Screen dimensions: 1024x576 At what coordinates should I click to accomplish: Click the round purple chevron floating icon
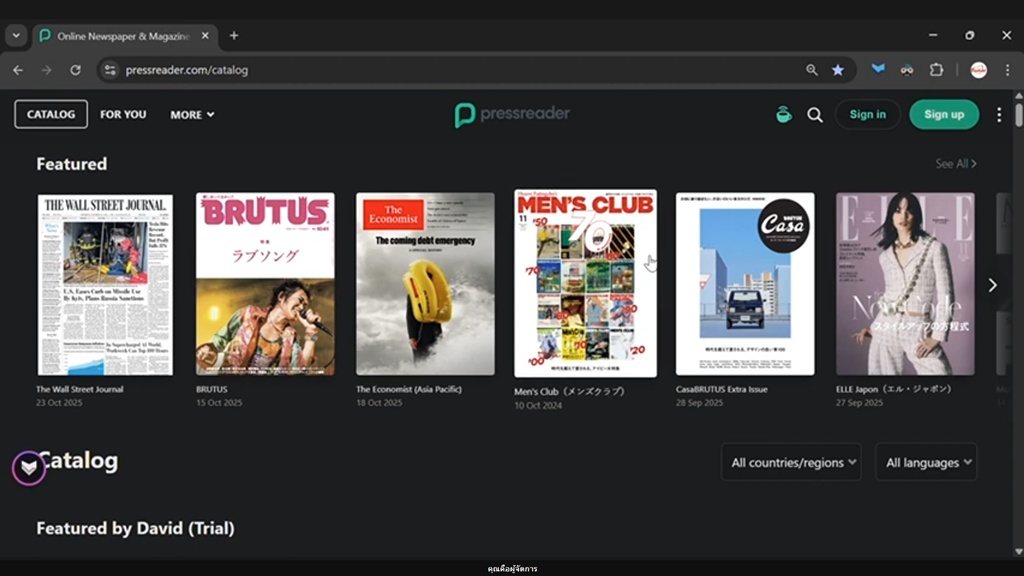pyautogui.click(x=29, y=467)
